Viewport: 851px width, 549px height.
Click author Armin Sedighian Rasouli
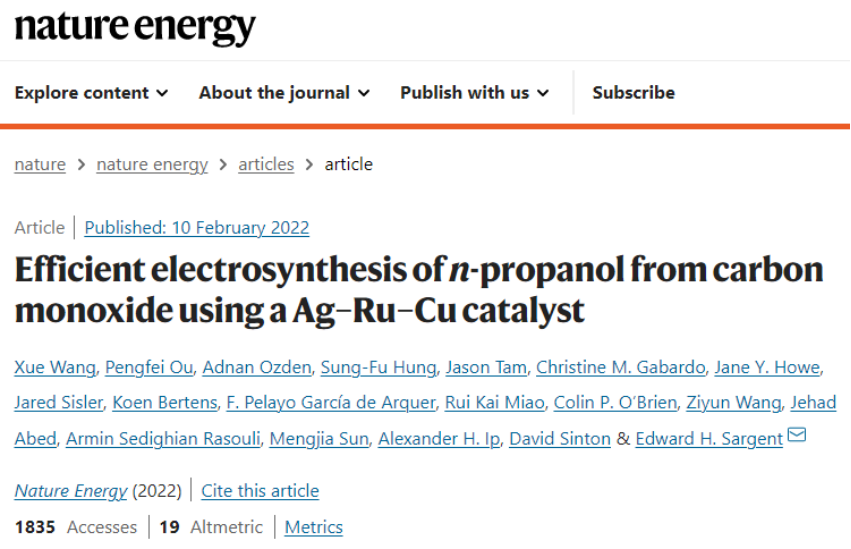pos(163,438)
